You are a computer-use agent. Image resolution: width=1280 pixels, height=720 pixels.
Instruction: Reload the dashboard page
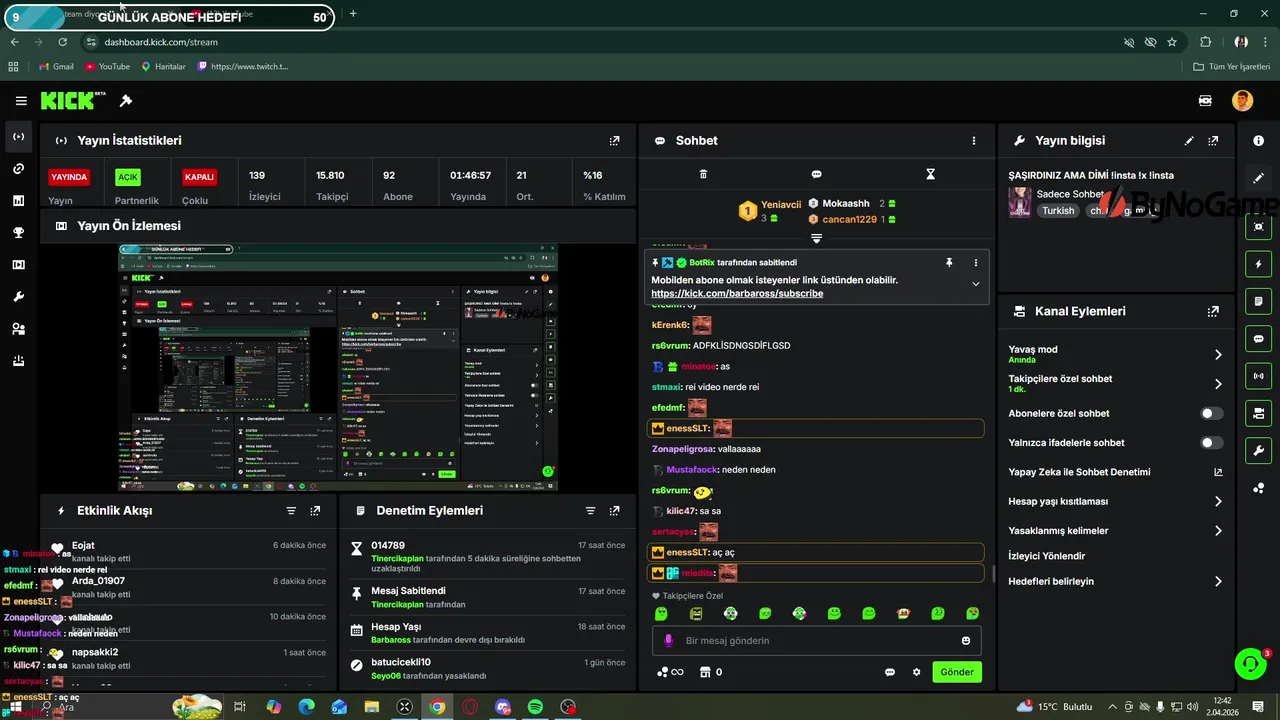(x=63, y=42)
